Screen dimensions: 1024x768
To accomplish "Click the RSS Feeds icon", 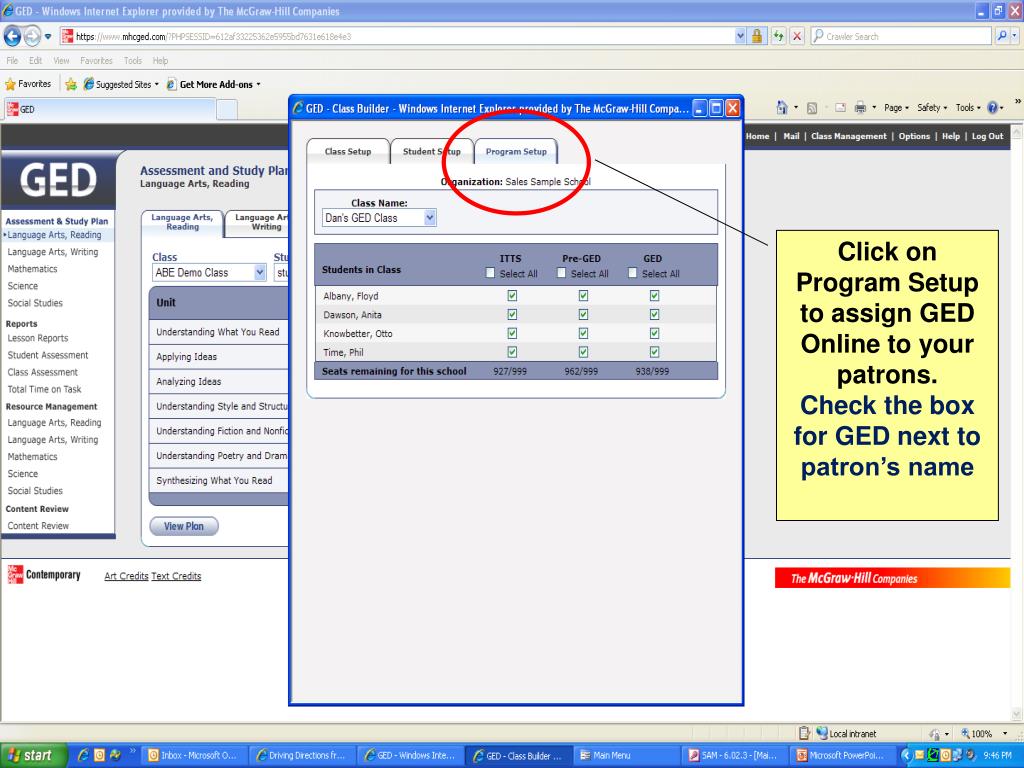I will (x=812, y=108).
